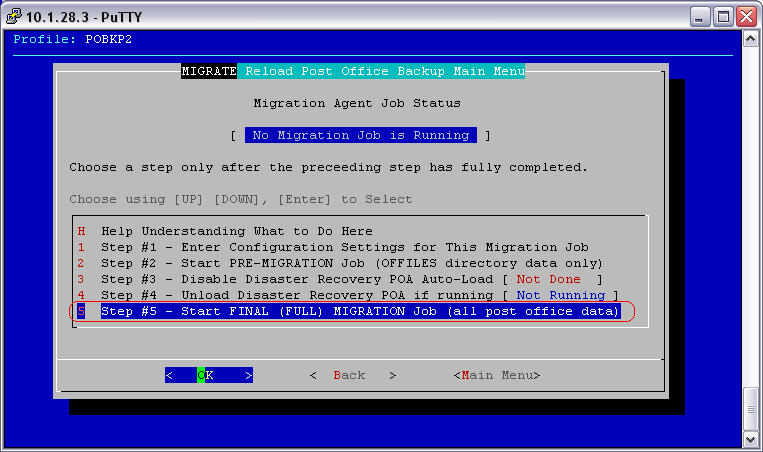Click scrollbar down arrow in PuTTY window
The image size is (763, 452).
tap(750, 439)
